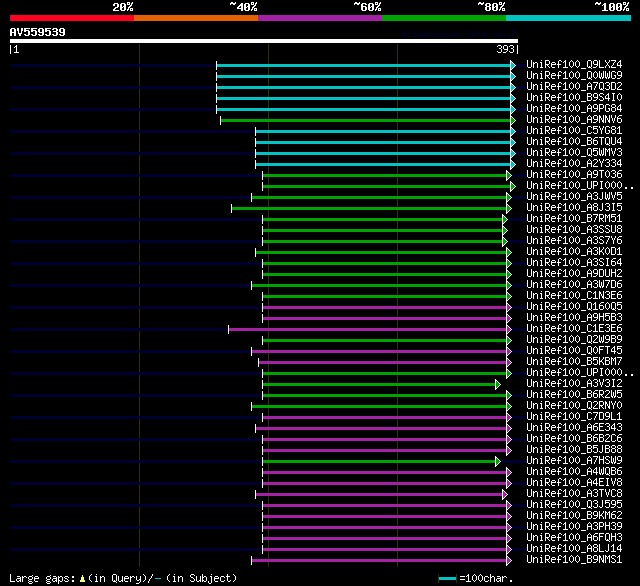The image size is (640, 586).
Task: Click the UniRef100_A3SI64 label
Action: click(x=574, y=263)
